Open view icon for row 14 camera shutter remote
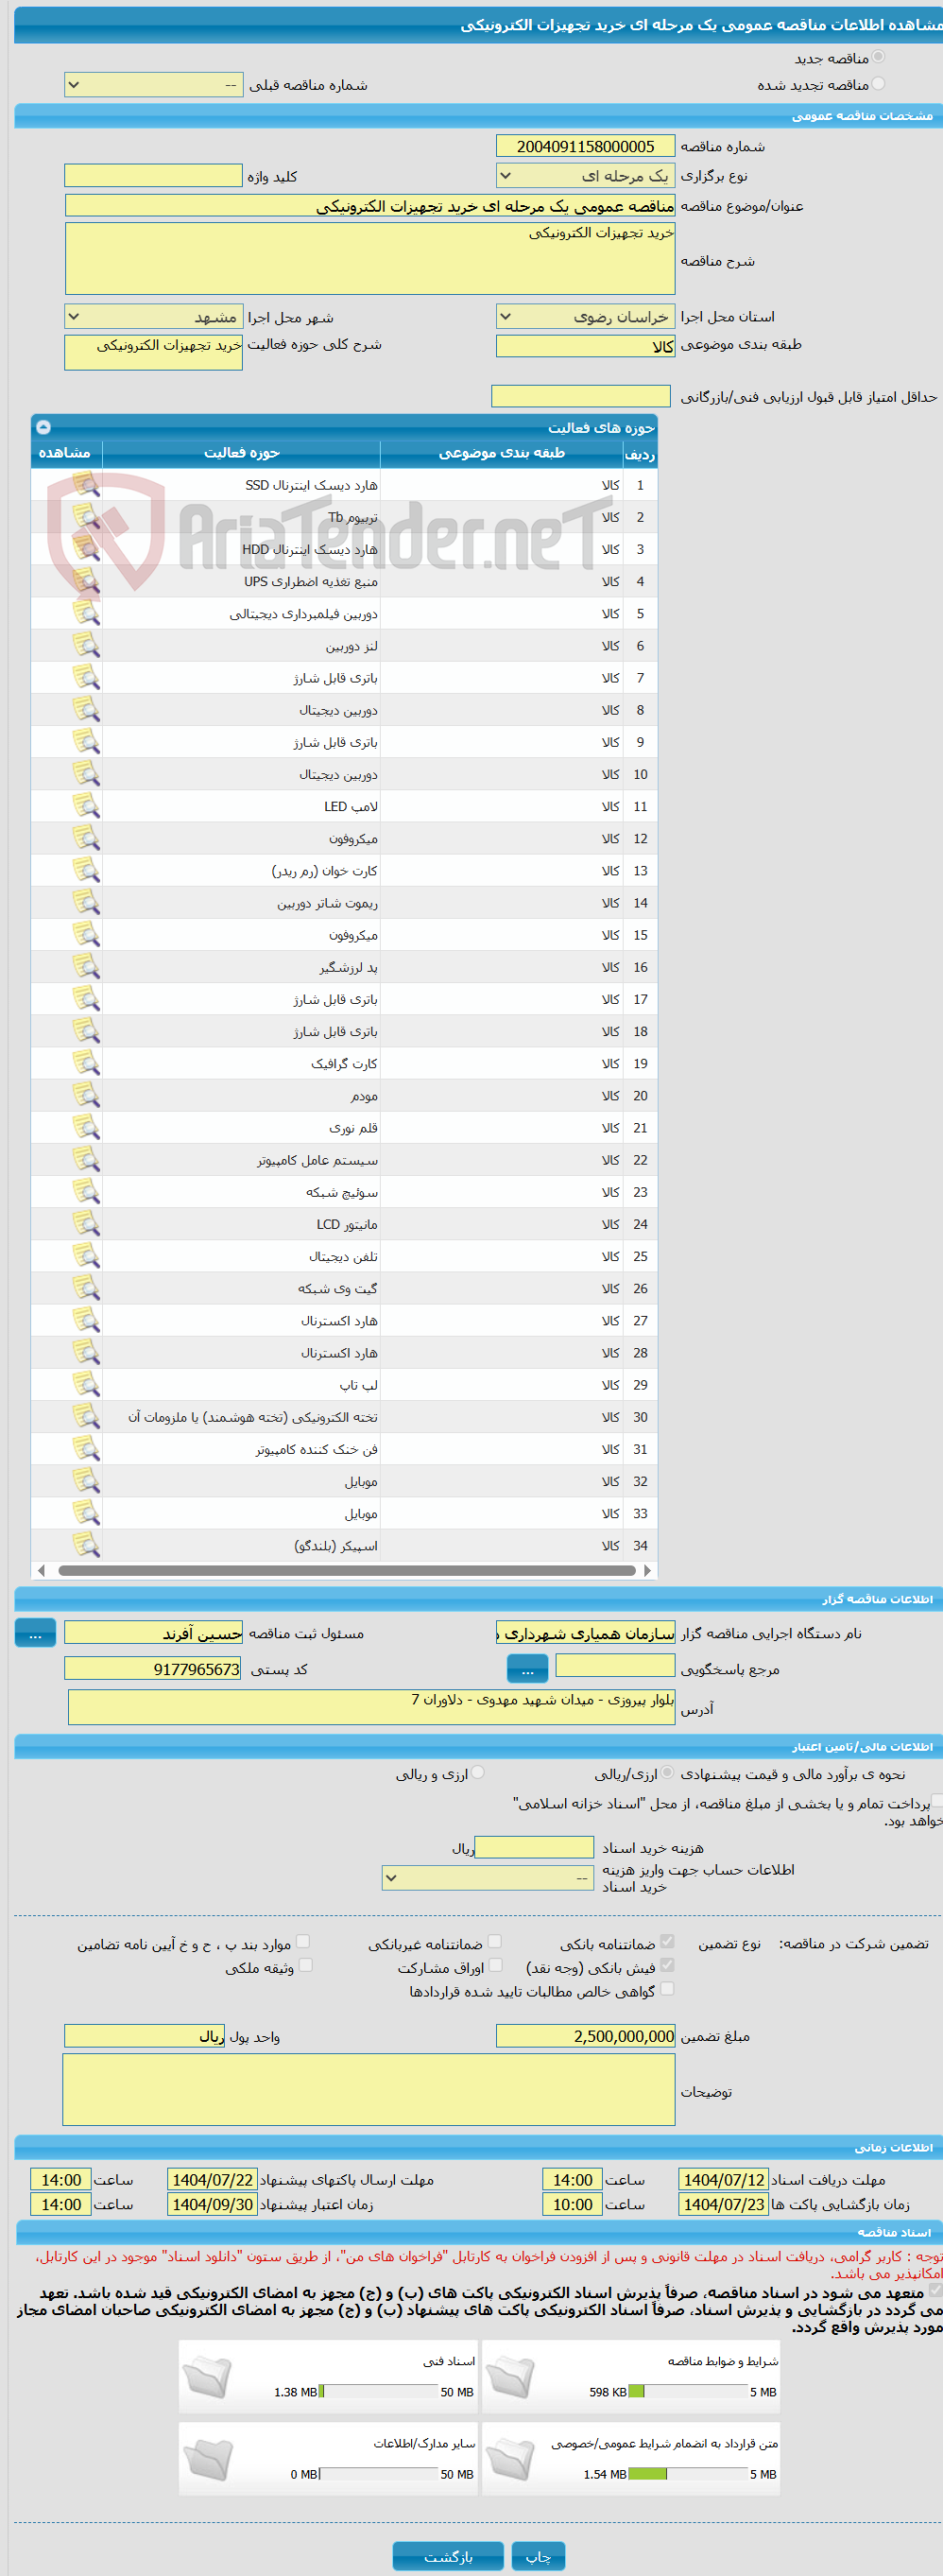Viewport: 943px width, 2576px height. pos(86,902)
